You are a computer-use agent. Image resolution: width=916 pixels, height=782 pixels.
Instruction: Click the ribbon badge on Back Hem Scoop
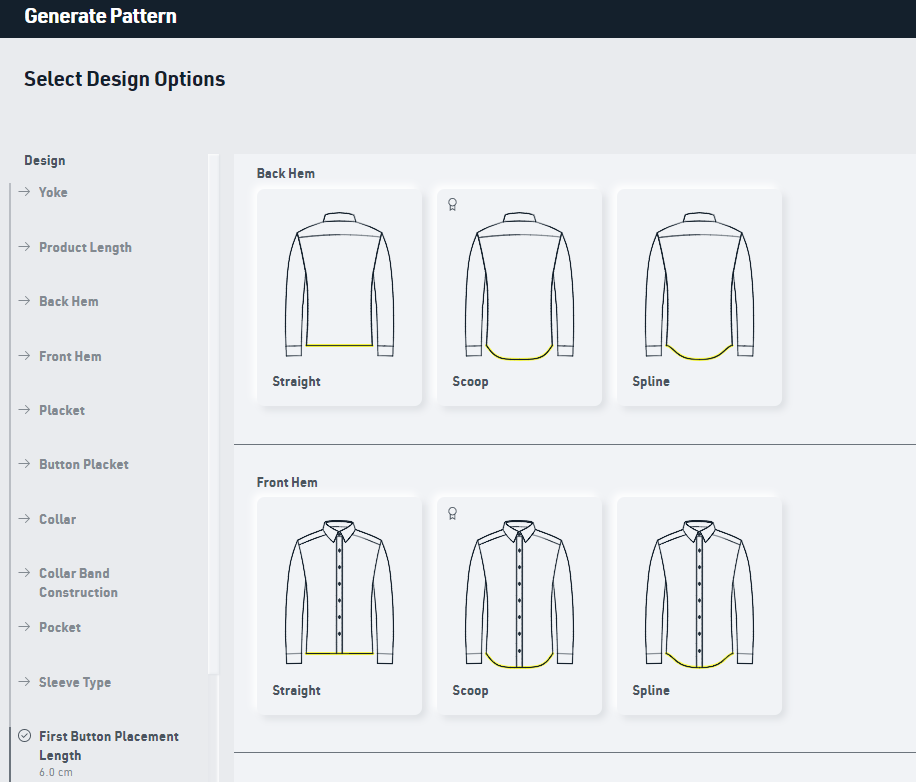(x=452, y=204)
